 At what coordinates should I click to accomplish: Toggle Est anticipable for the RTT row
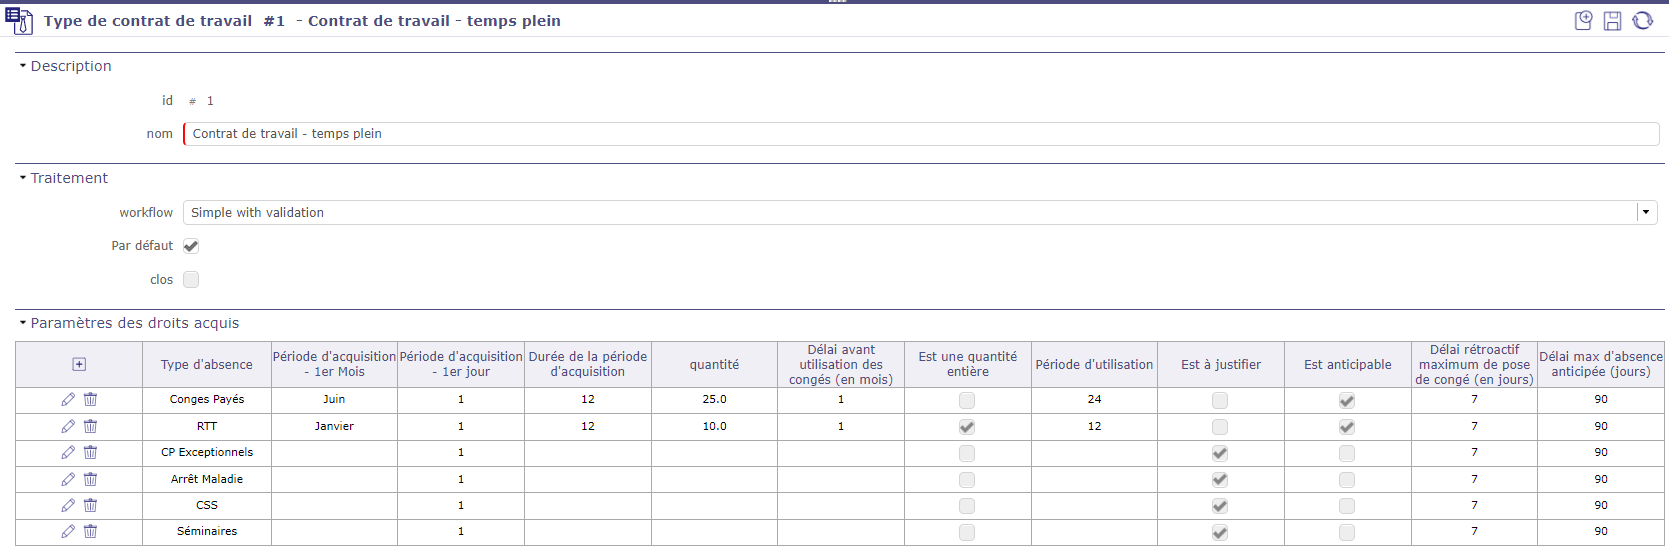pyautogui.click(x=1347, y=427)
